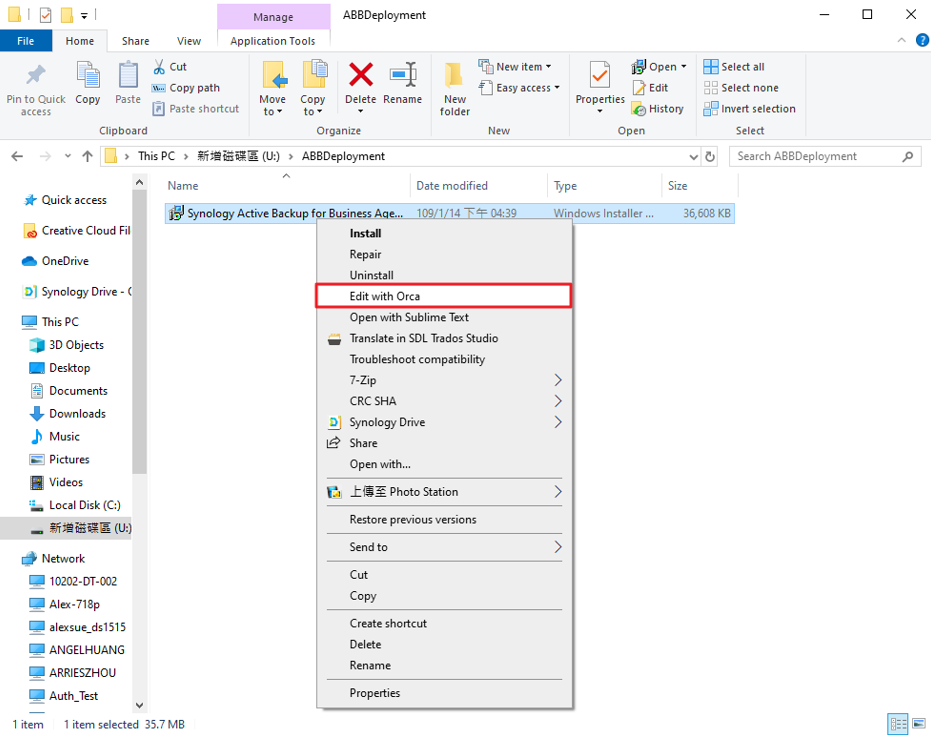The image size is (931, 736).
Task: Click Copy path in Clipboard group
Action: [x=186, y=88]
